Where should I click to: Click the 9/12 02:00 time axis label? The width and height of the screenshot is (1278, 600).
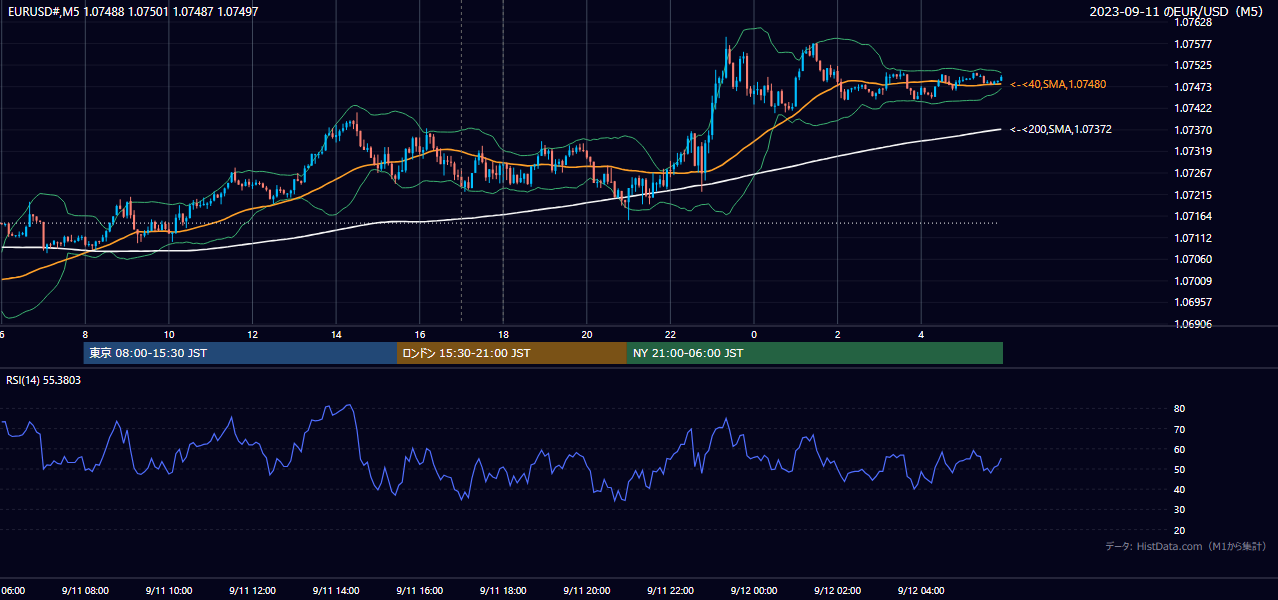tap(837, 591)
